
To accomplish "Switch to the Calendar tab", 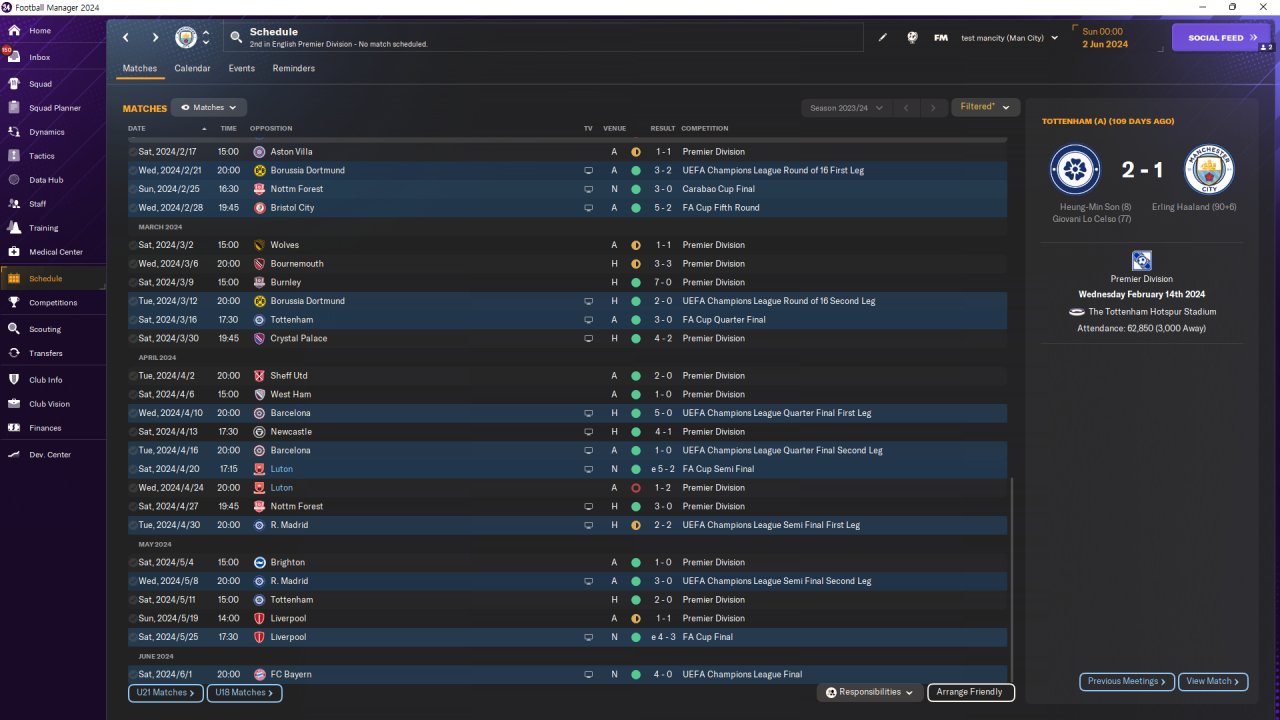I will tap(192, 69).
